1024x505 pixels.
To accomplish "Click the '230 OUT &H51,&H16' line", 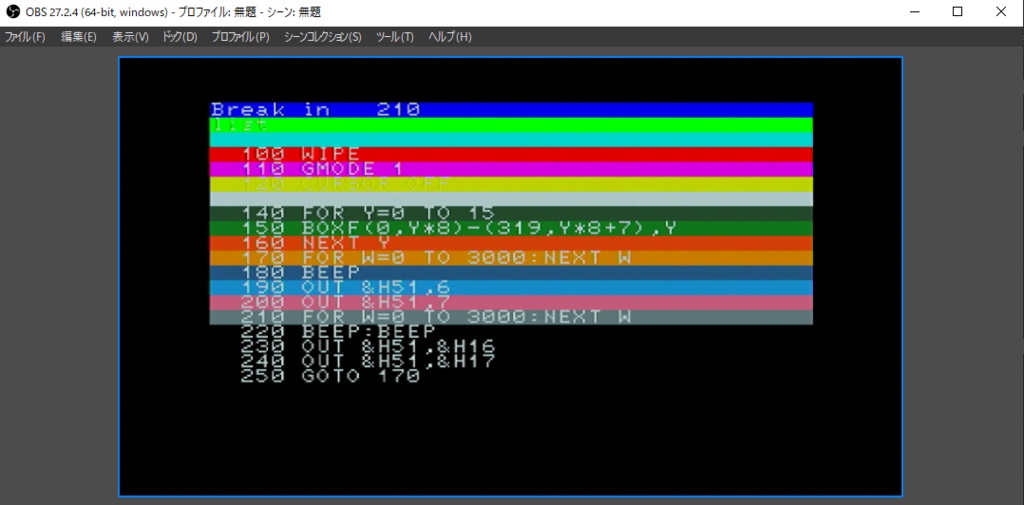I will pos(368,346).
